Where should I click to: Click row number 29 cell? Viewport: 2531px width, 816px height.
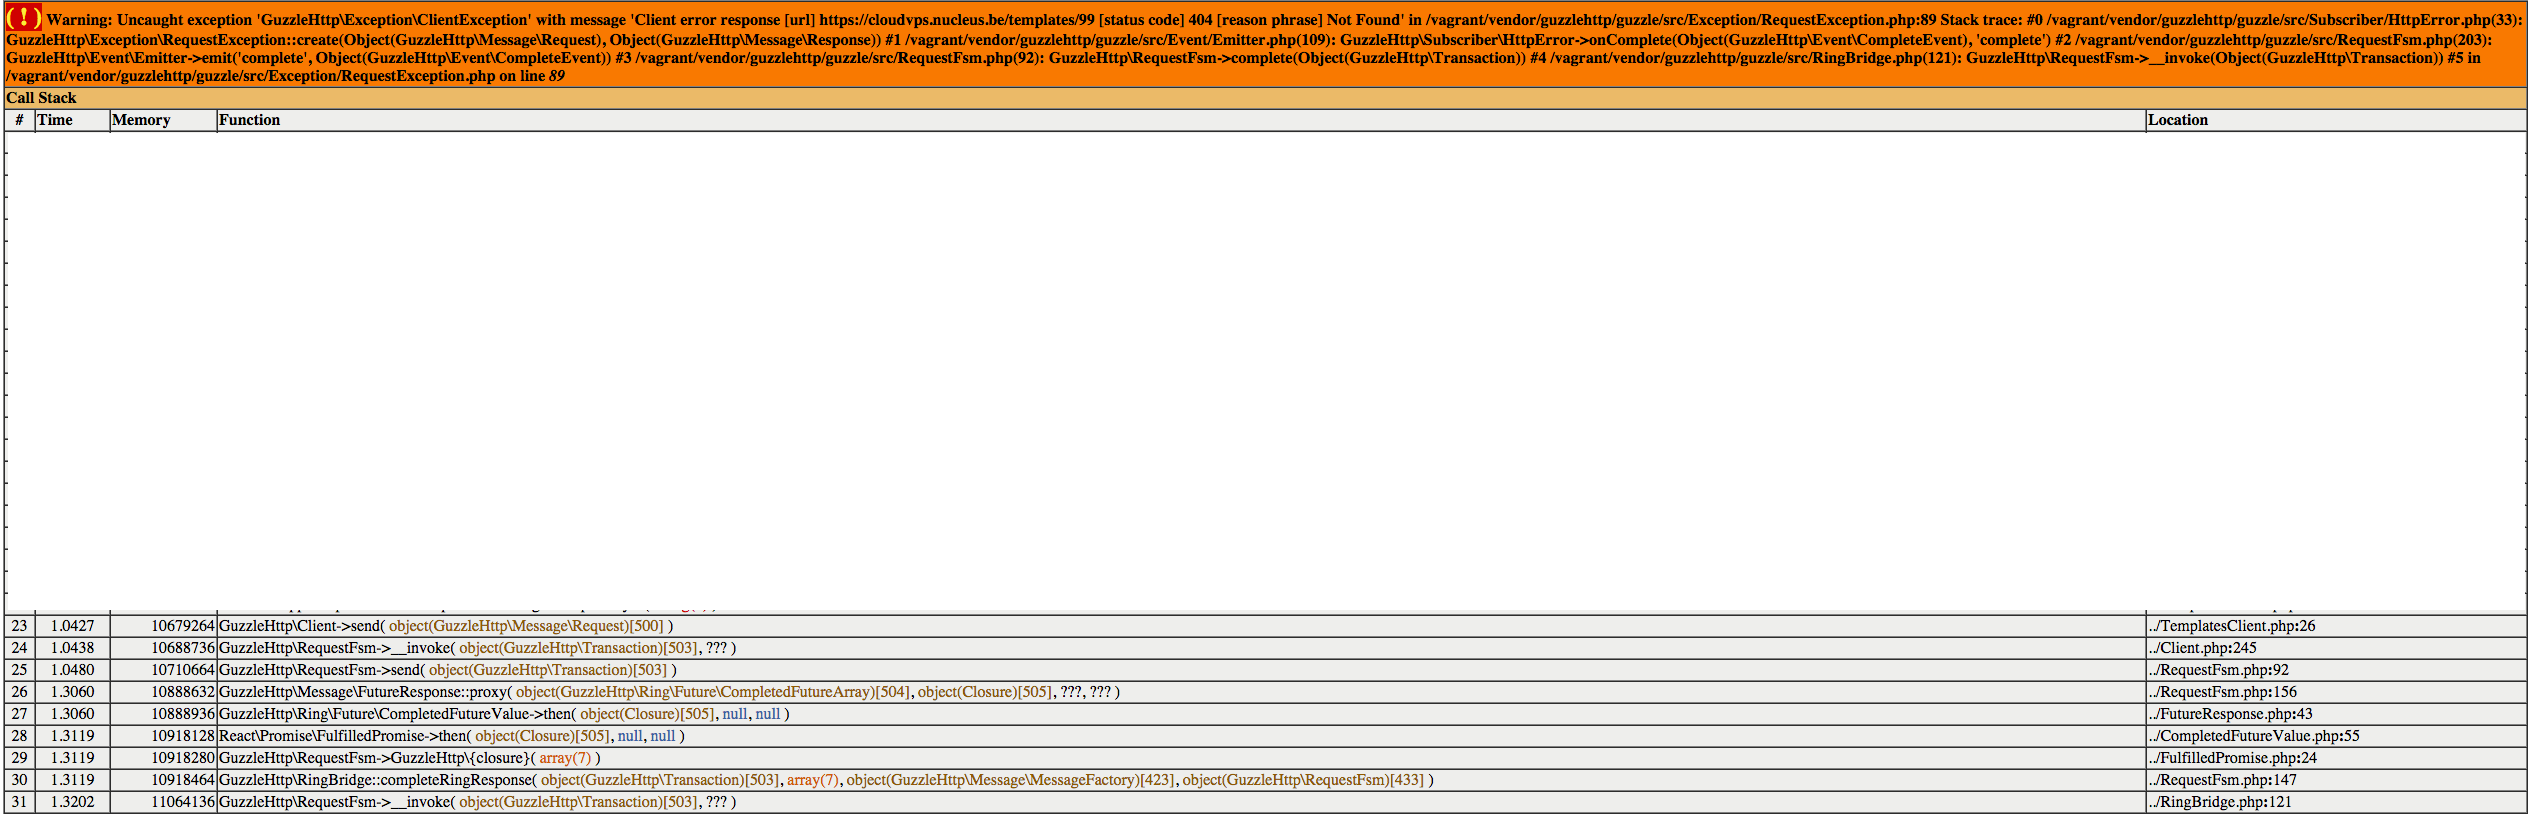[x=20, y=758]
